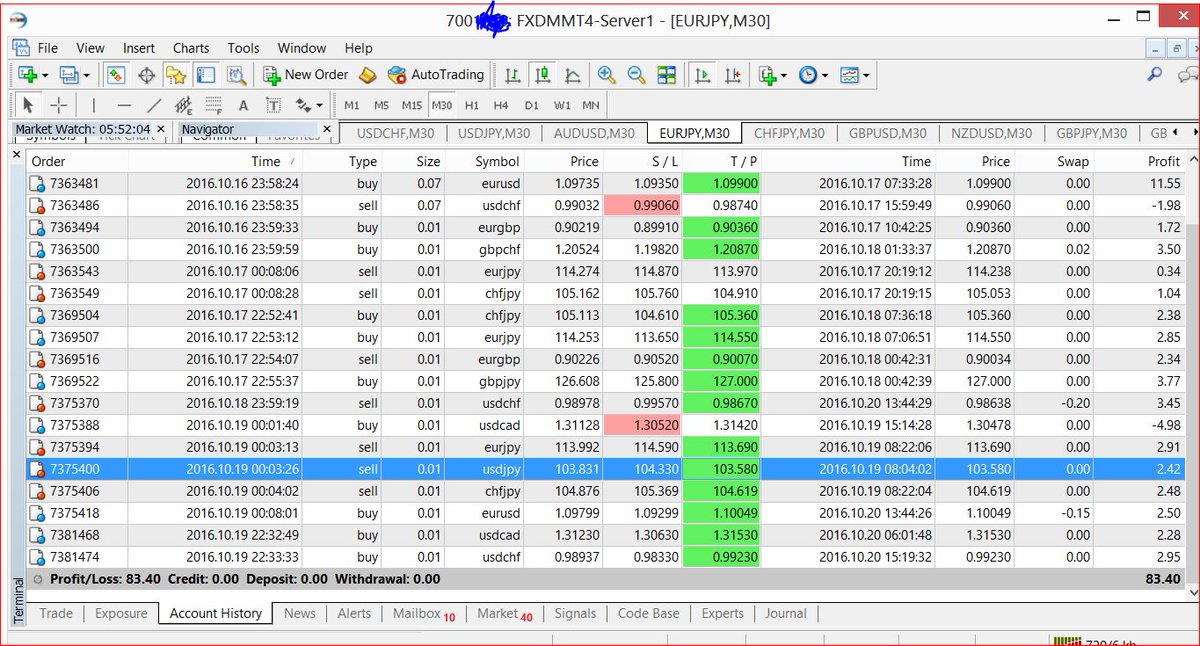
Task: Open the Tools menu
Action: click(243, 48)
